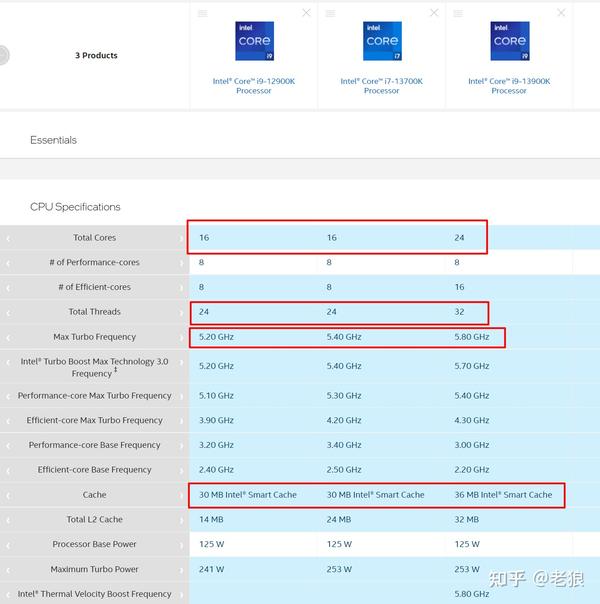Remove the Core i9-12900K from comparison
Image resolution: width=600 pixels, height=604 pixels.
click(306, 13)
